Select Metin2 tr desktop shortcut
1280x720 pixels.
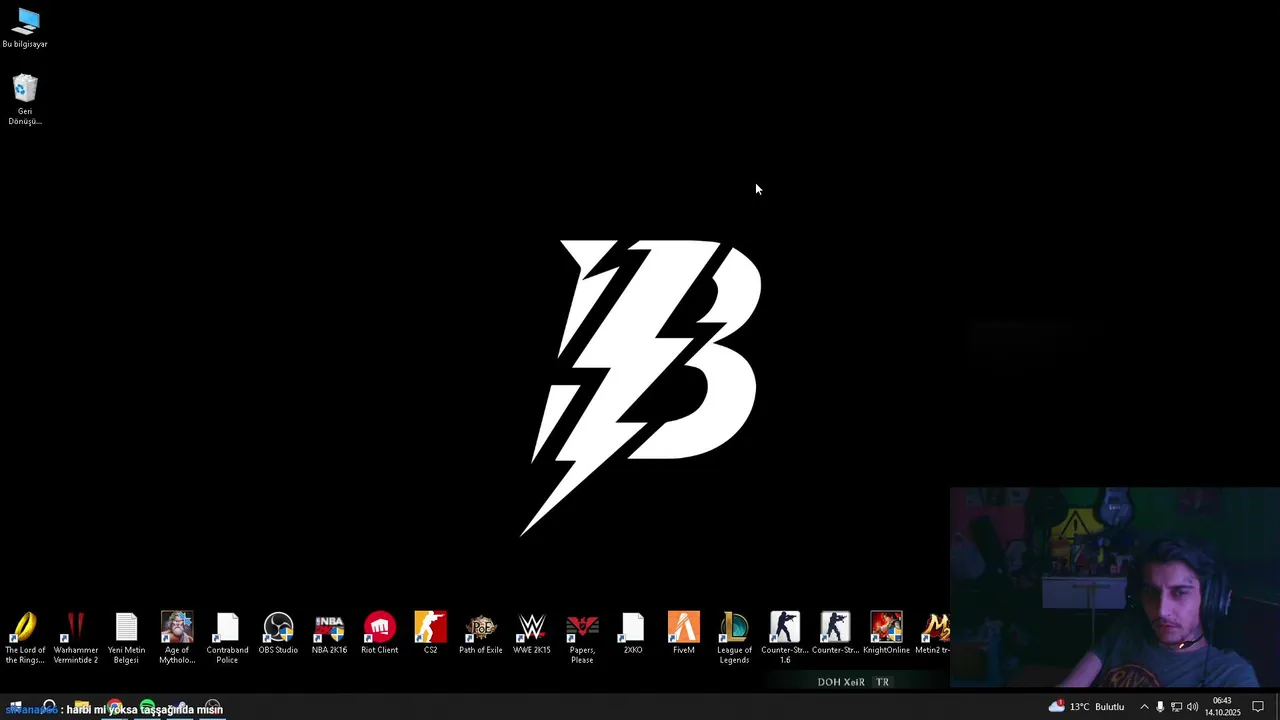click(933, 634)
